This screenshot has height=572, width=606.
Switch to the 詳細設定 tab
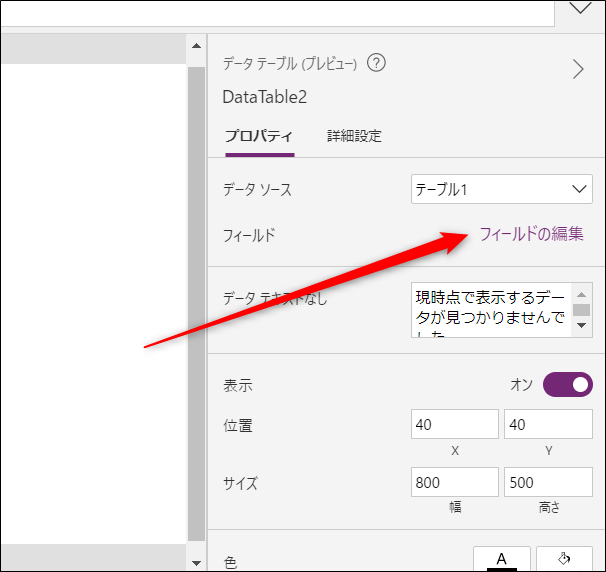tap(354, 136)
